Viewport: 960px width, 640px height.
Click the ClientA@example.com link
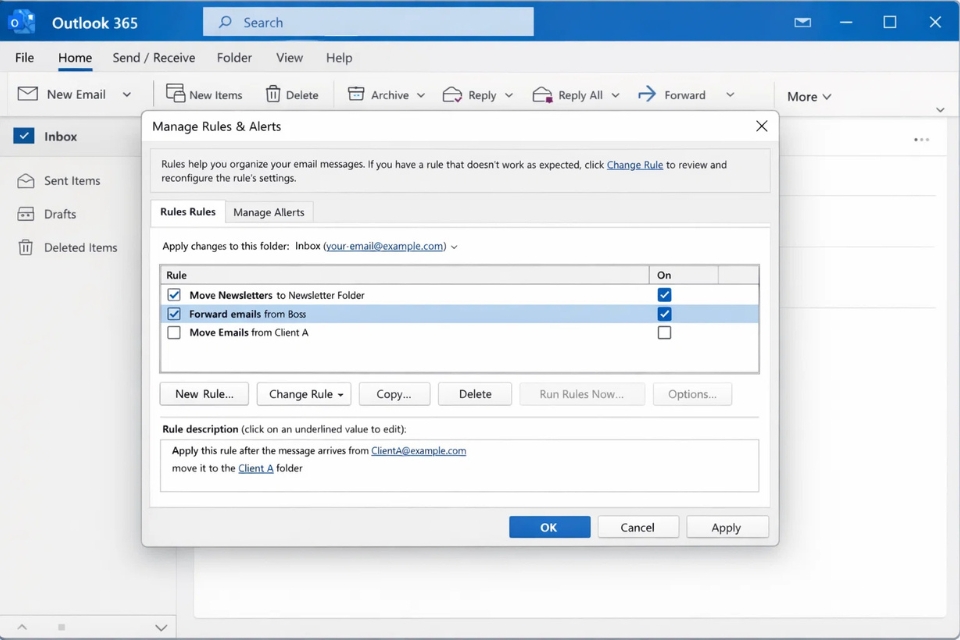(419, 450)
